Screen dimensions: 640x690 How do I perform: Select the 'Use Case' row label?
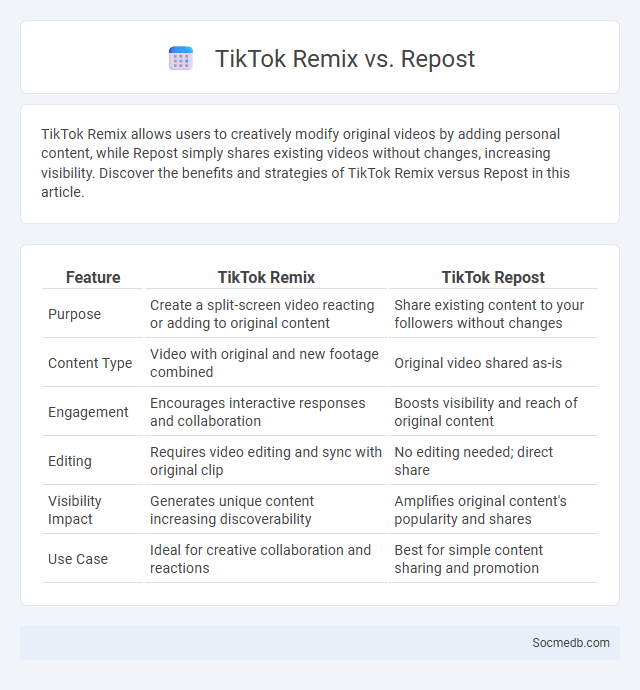(78, 559)
